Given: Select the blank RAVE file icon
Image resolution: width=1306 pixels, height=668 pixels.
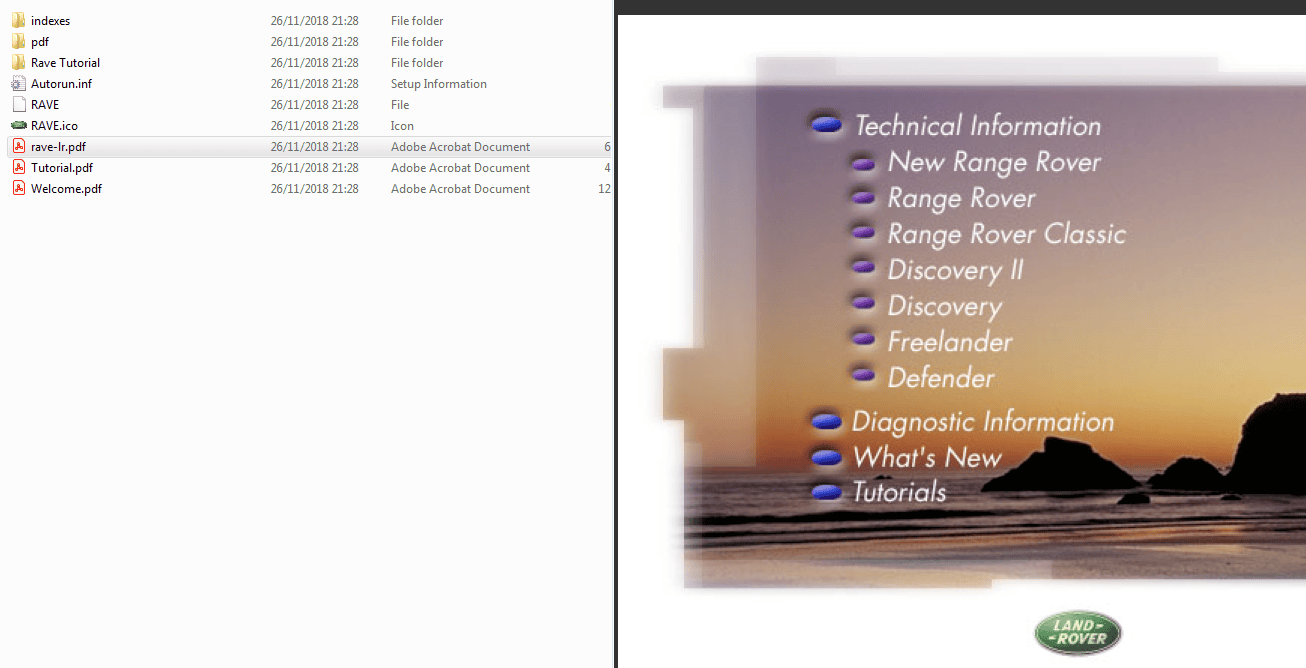Looking at the screenshot, I should coord(19,105).
